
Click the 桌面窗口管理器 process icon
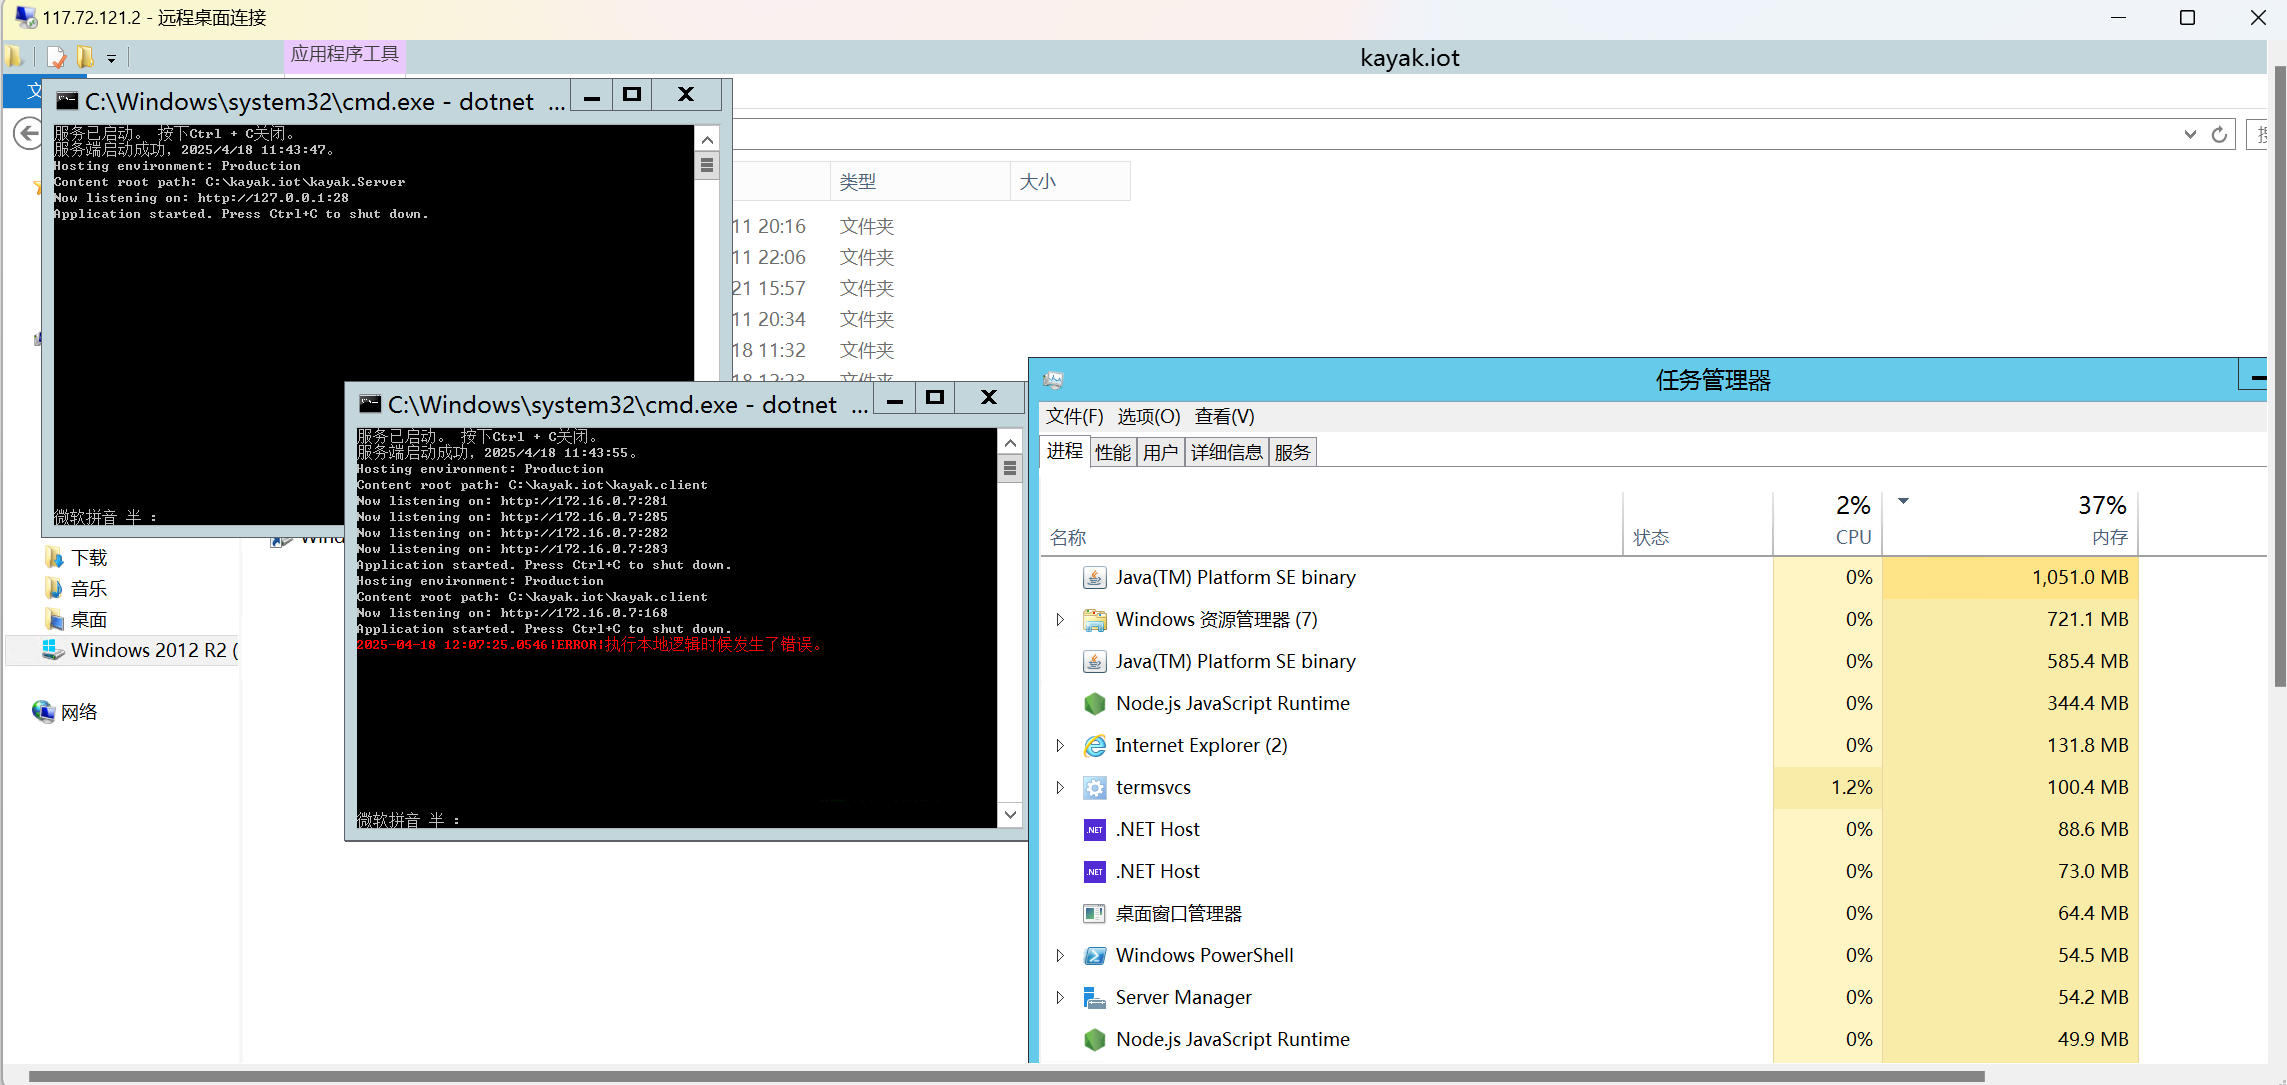[1094, 913]
